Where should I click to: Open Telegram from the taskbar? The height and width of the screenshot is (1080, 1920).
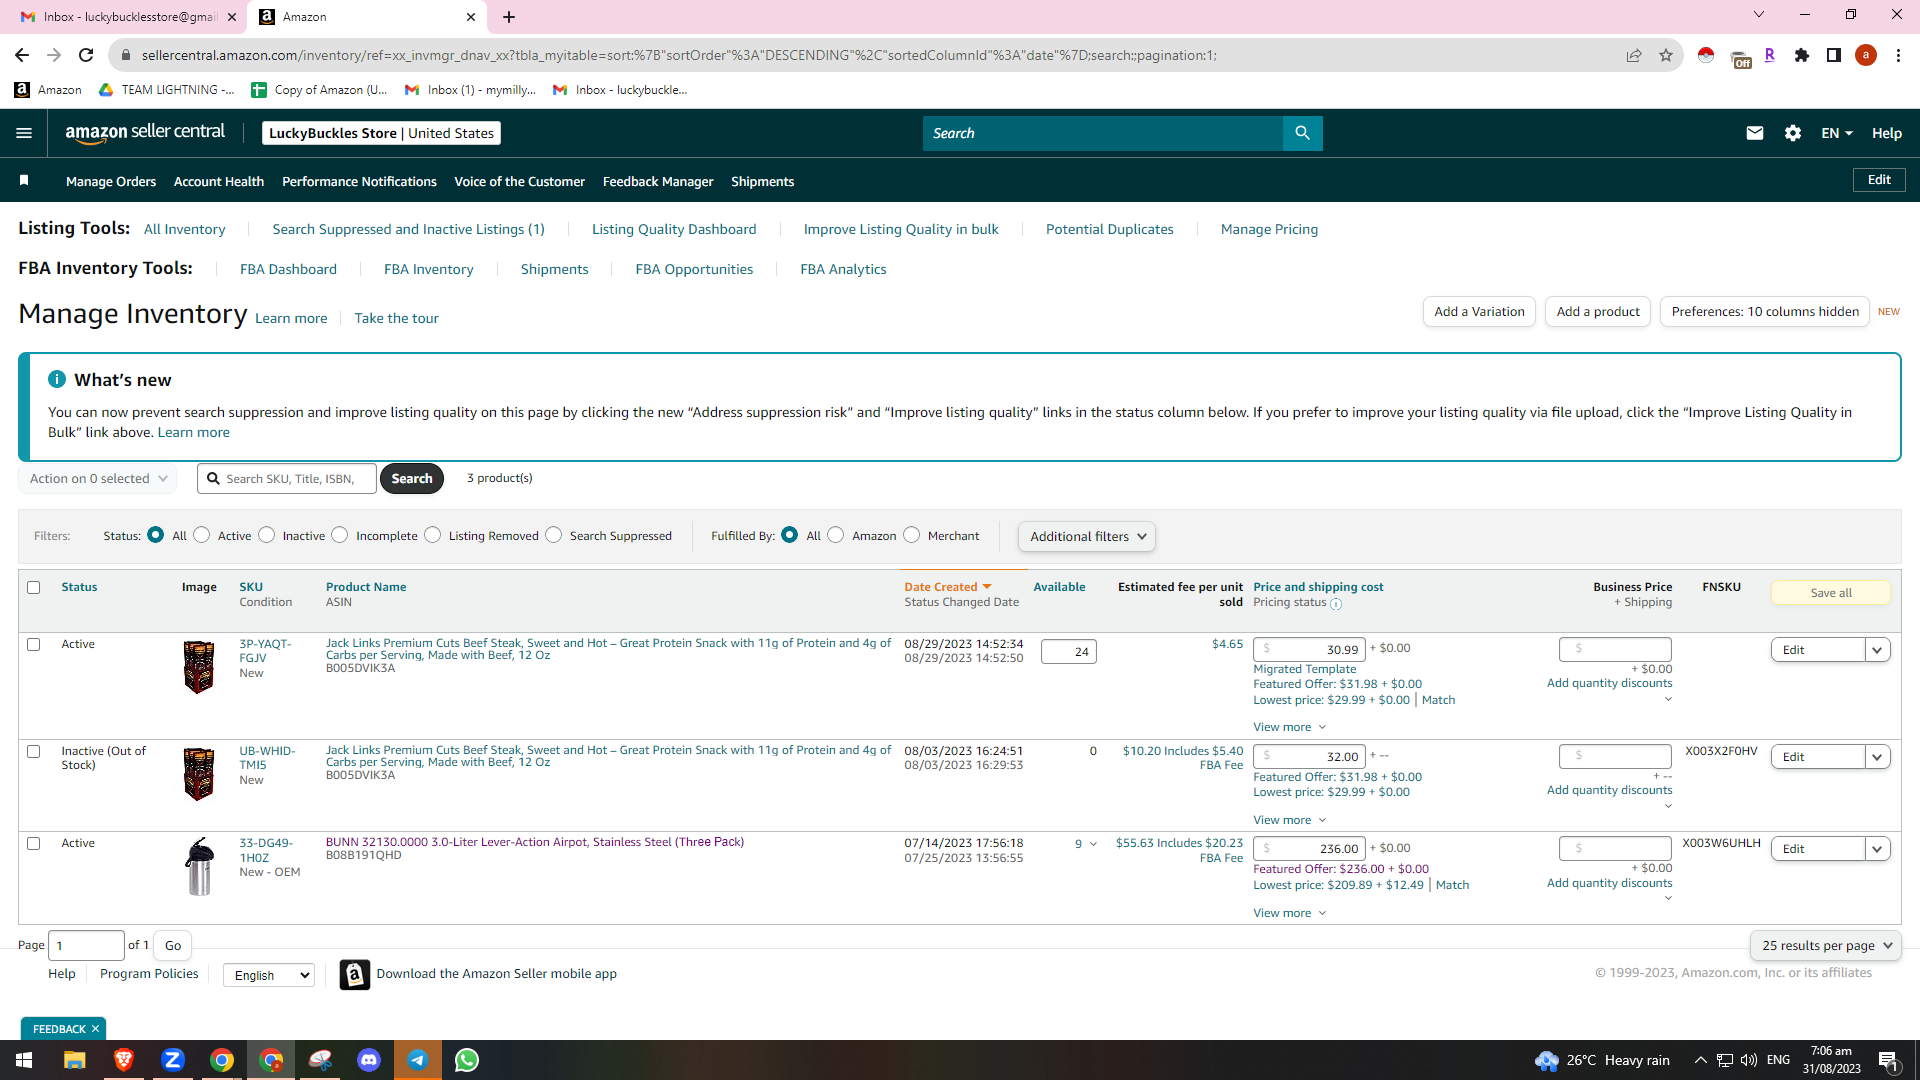(x=418, y=1060)
